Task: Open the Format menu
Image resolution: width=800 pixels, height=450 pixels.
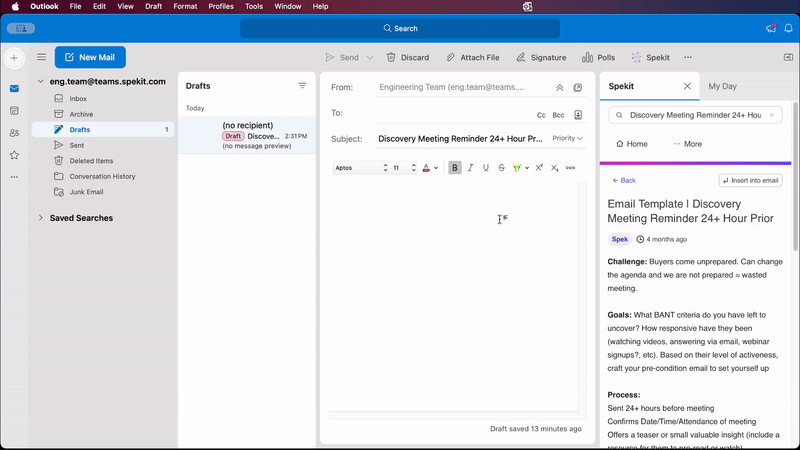Action: click(x=185, y=6)
